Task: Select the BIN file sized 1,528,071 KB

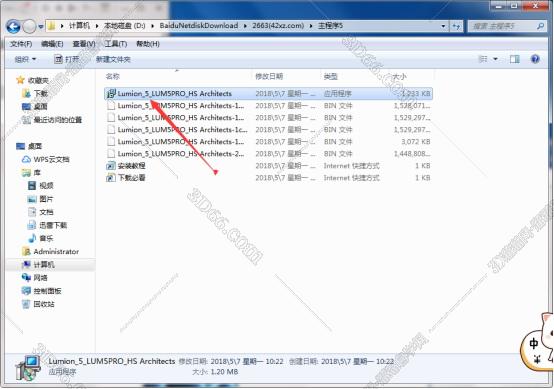Action: coord(269,106)
